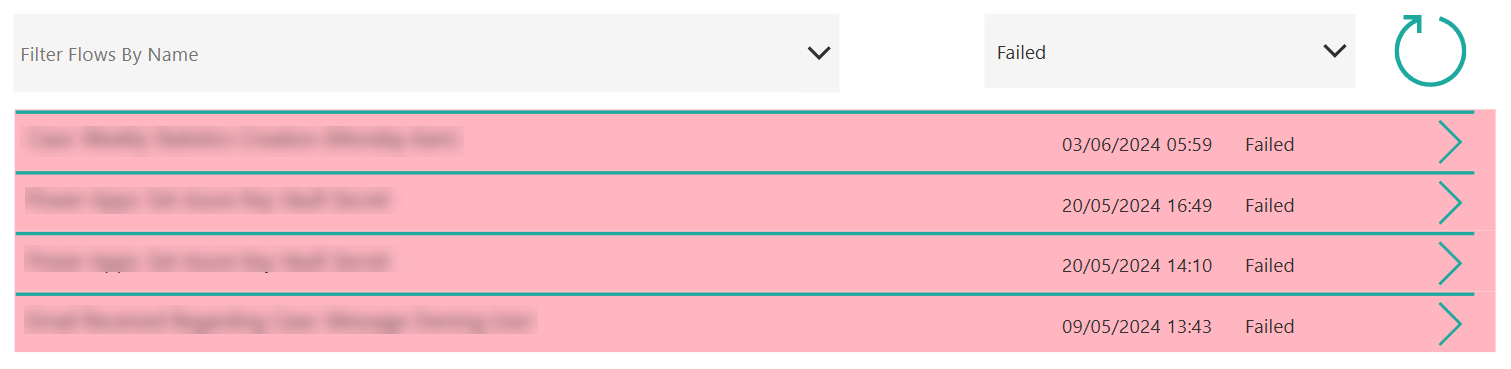Select the 20/05/2024 14:10 timestamp
Screen dimensions: 1511x369
1137,266
